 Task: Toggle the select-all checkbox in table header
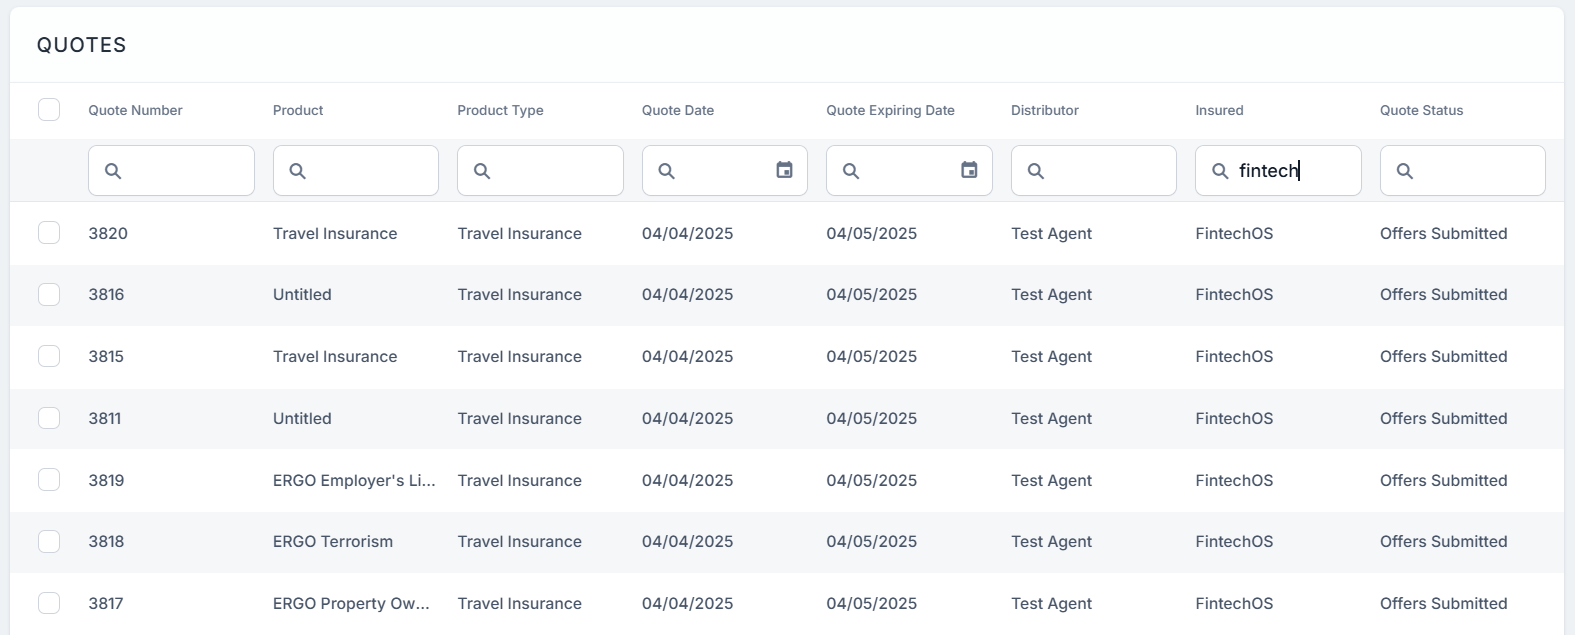tap(49, 109)
